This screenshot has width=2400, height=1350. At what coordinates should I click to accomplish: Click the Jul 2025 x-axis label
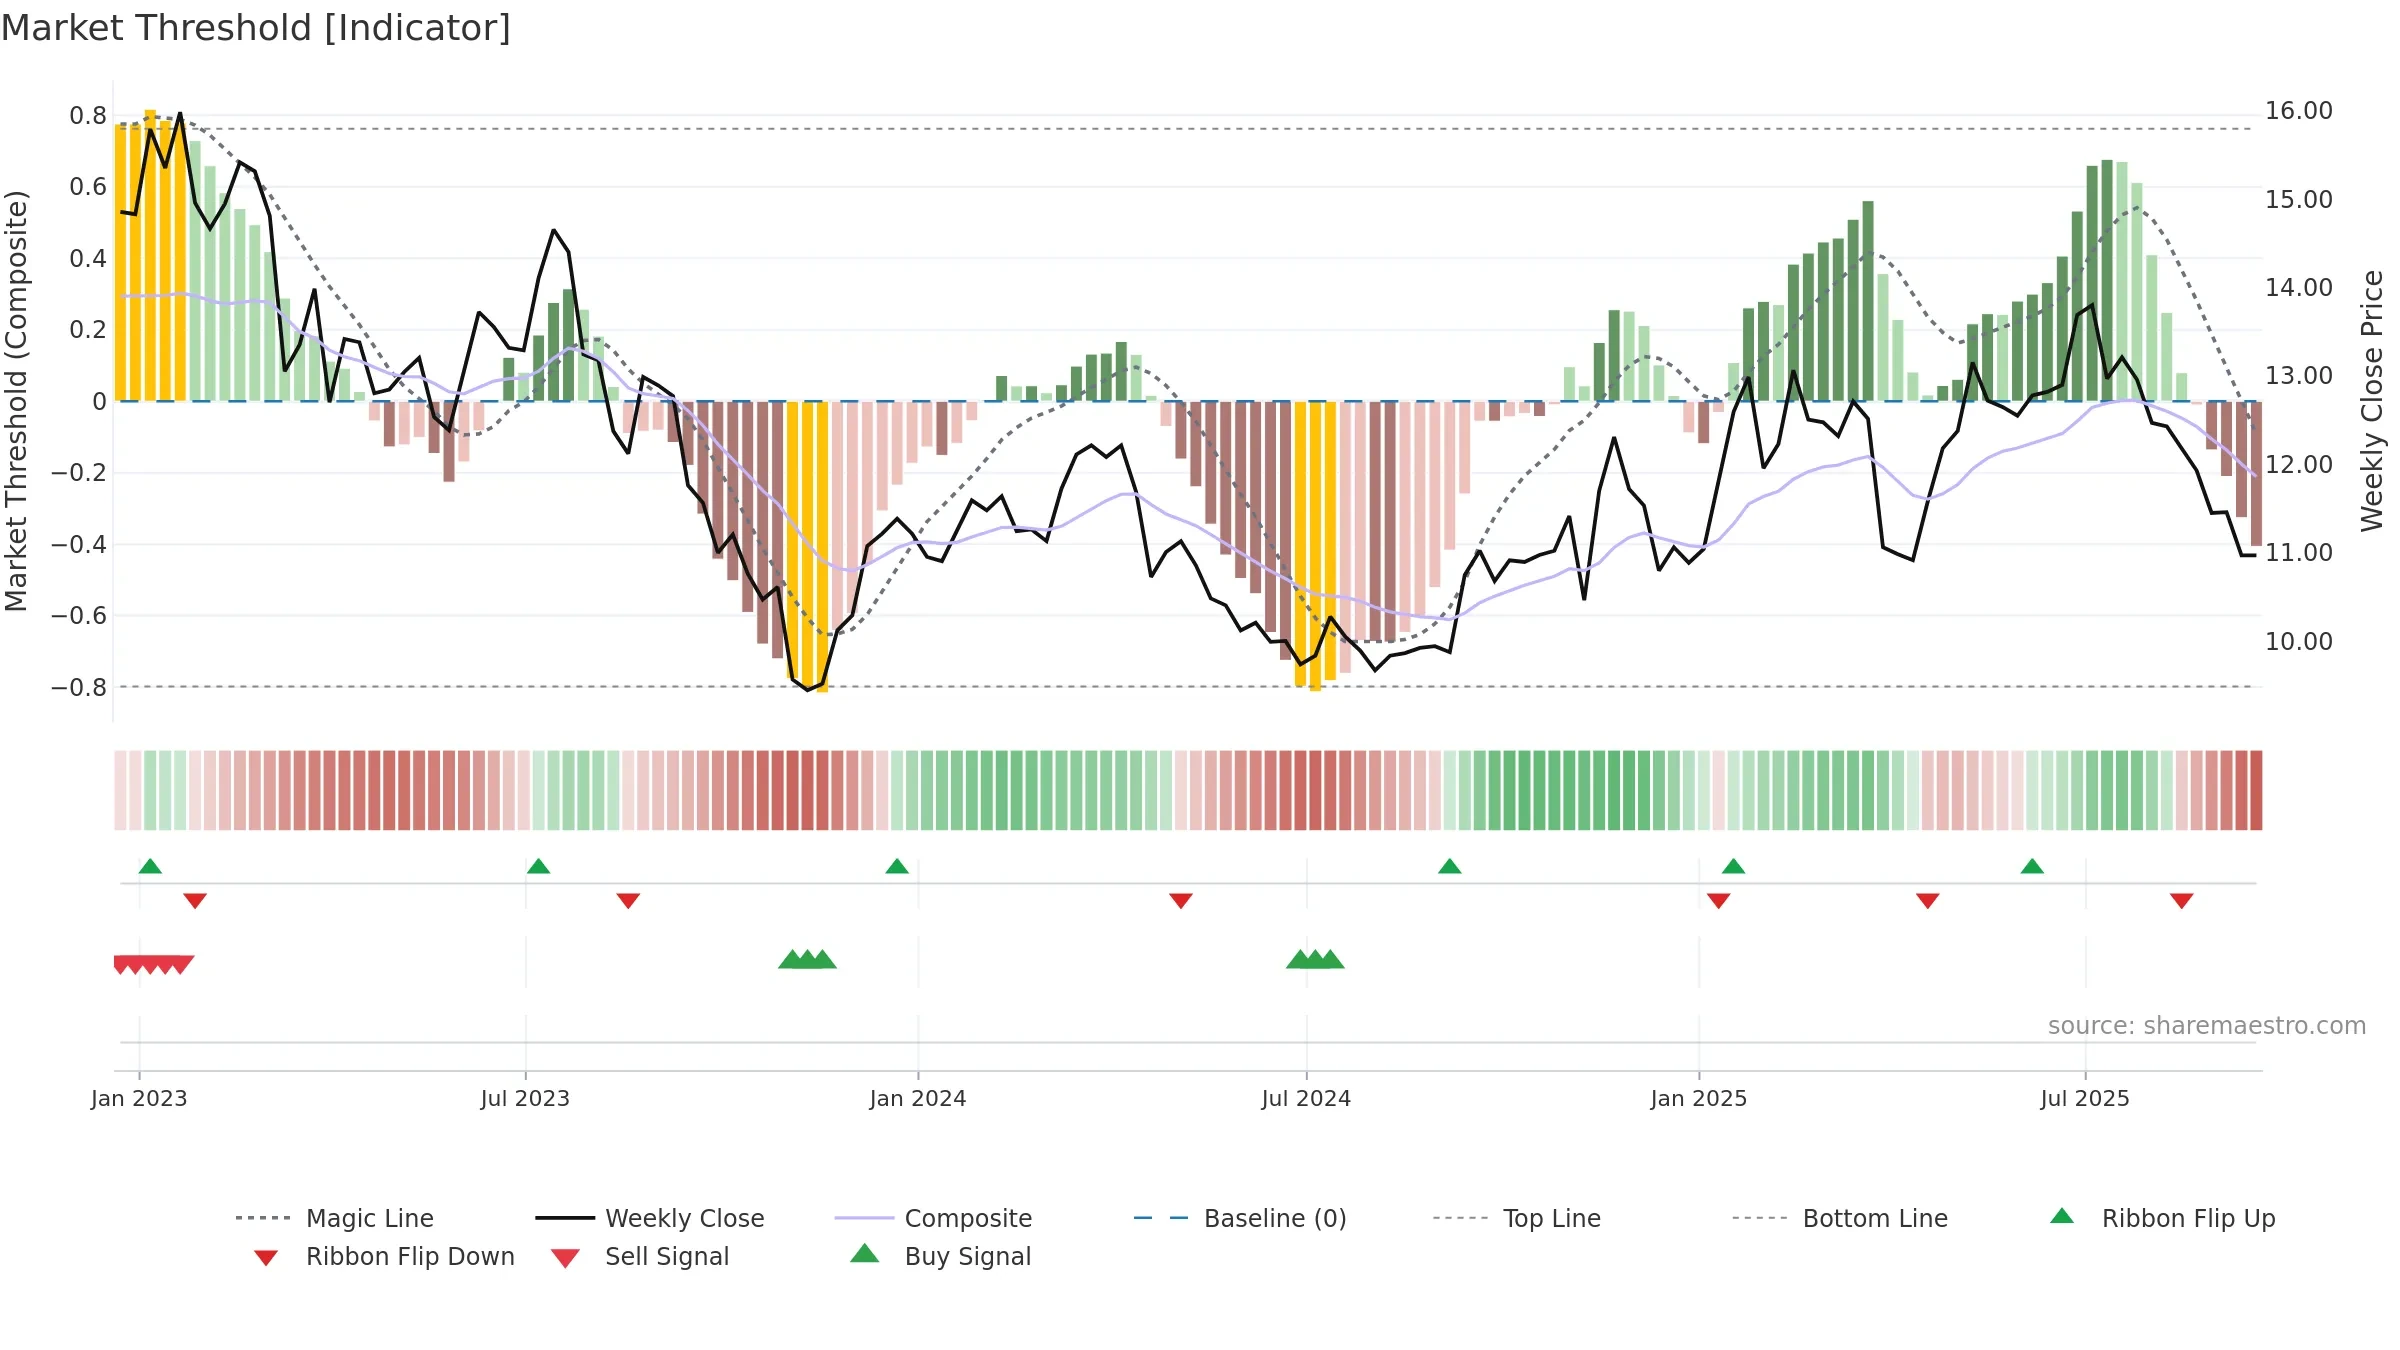(x=2085, y=1098)
